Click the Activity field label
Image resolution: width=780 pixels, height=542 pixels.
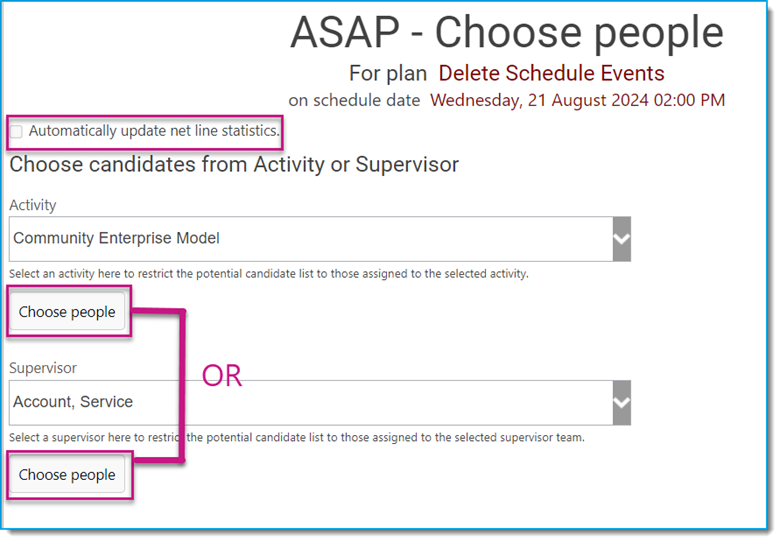pos(33,205)
